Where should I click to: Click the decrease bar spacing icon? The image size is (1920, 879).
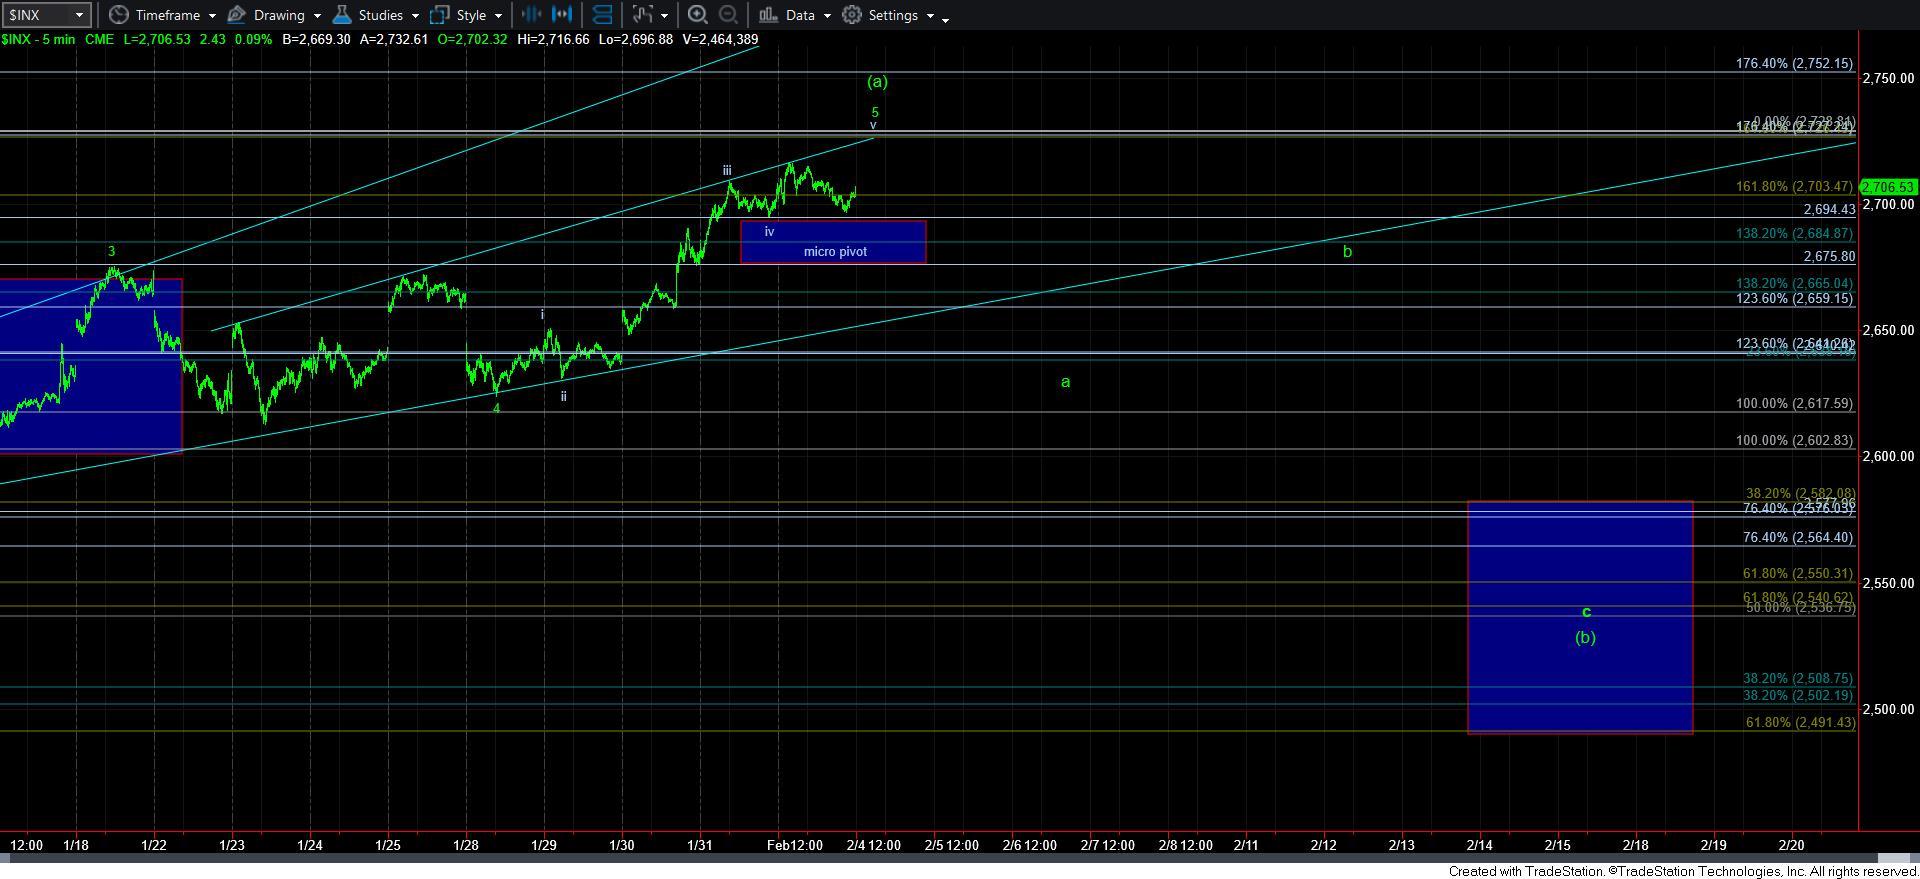(x=531, y=15)
